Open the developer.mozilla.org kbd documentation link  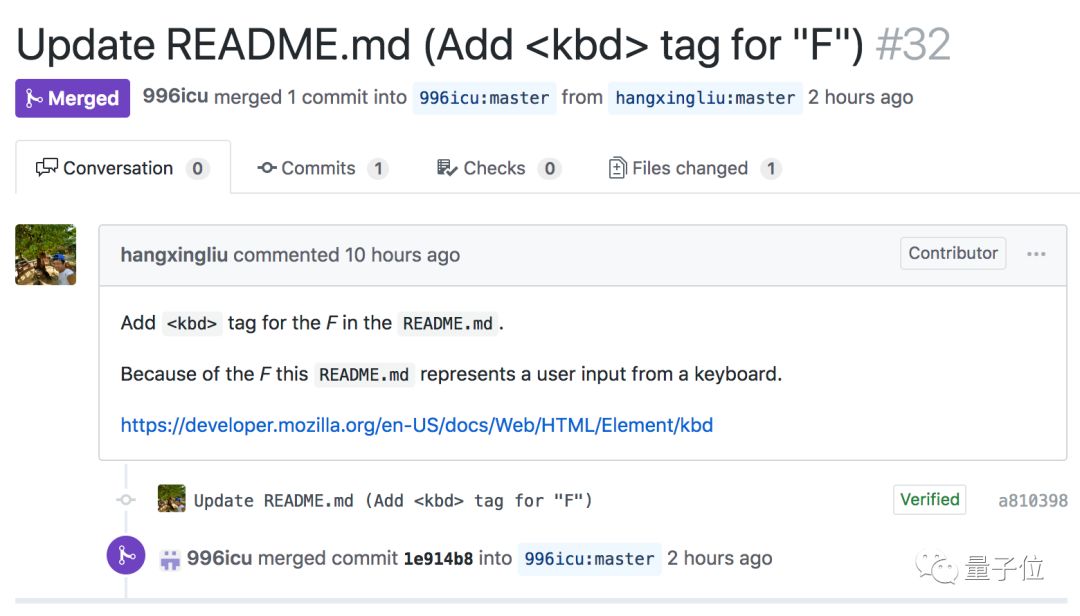click(416, 425)
